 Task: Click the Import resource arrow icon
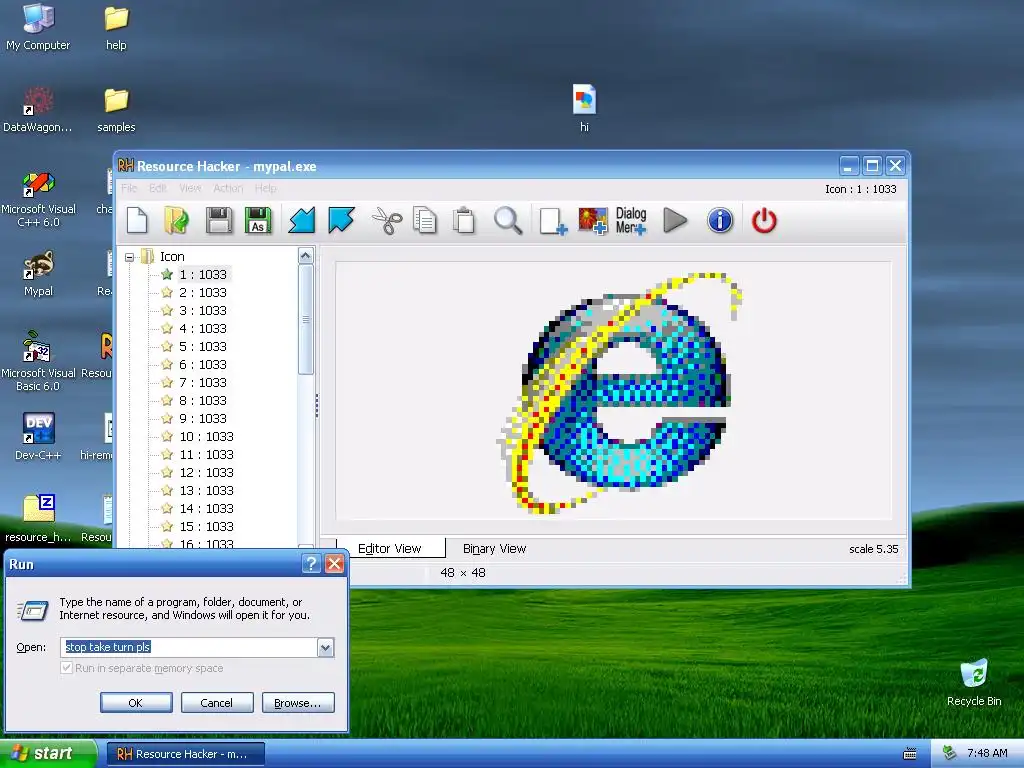[302, 220]
